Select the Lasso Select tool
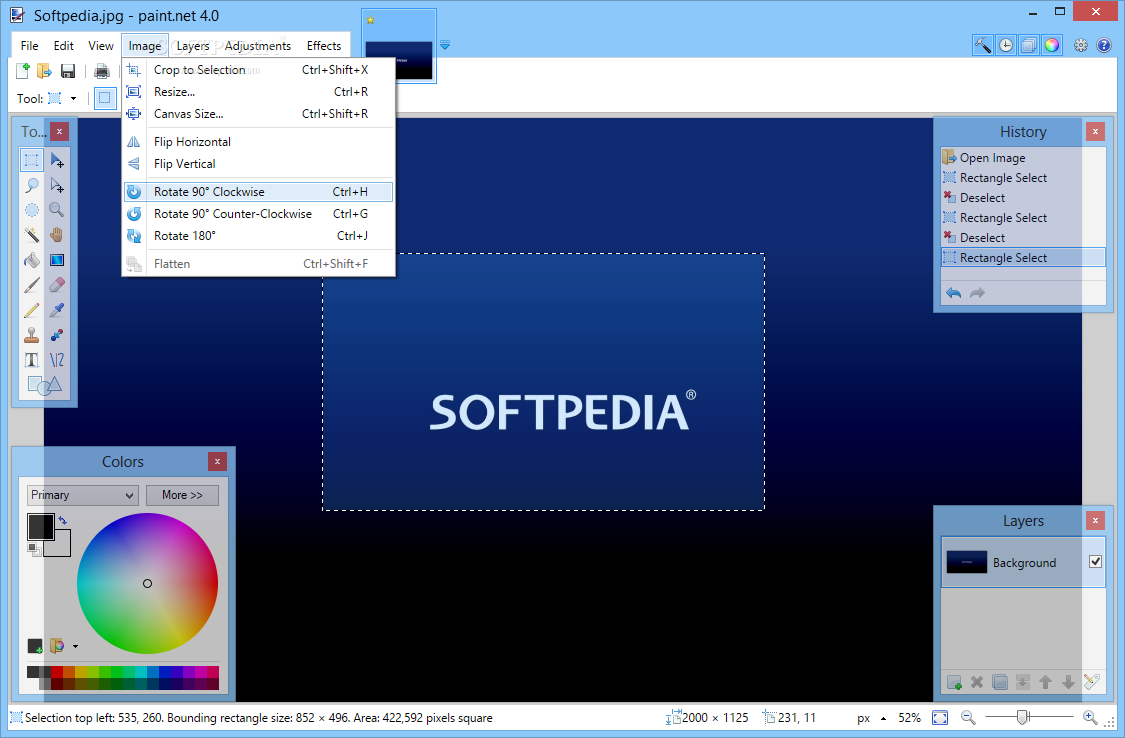1125x738 pixels. click(32, 185)
